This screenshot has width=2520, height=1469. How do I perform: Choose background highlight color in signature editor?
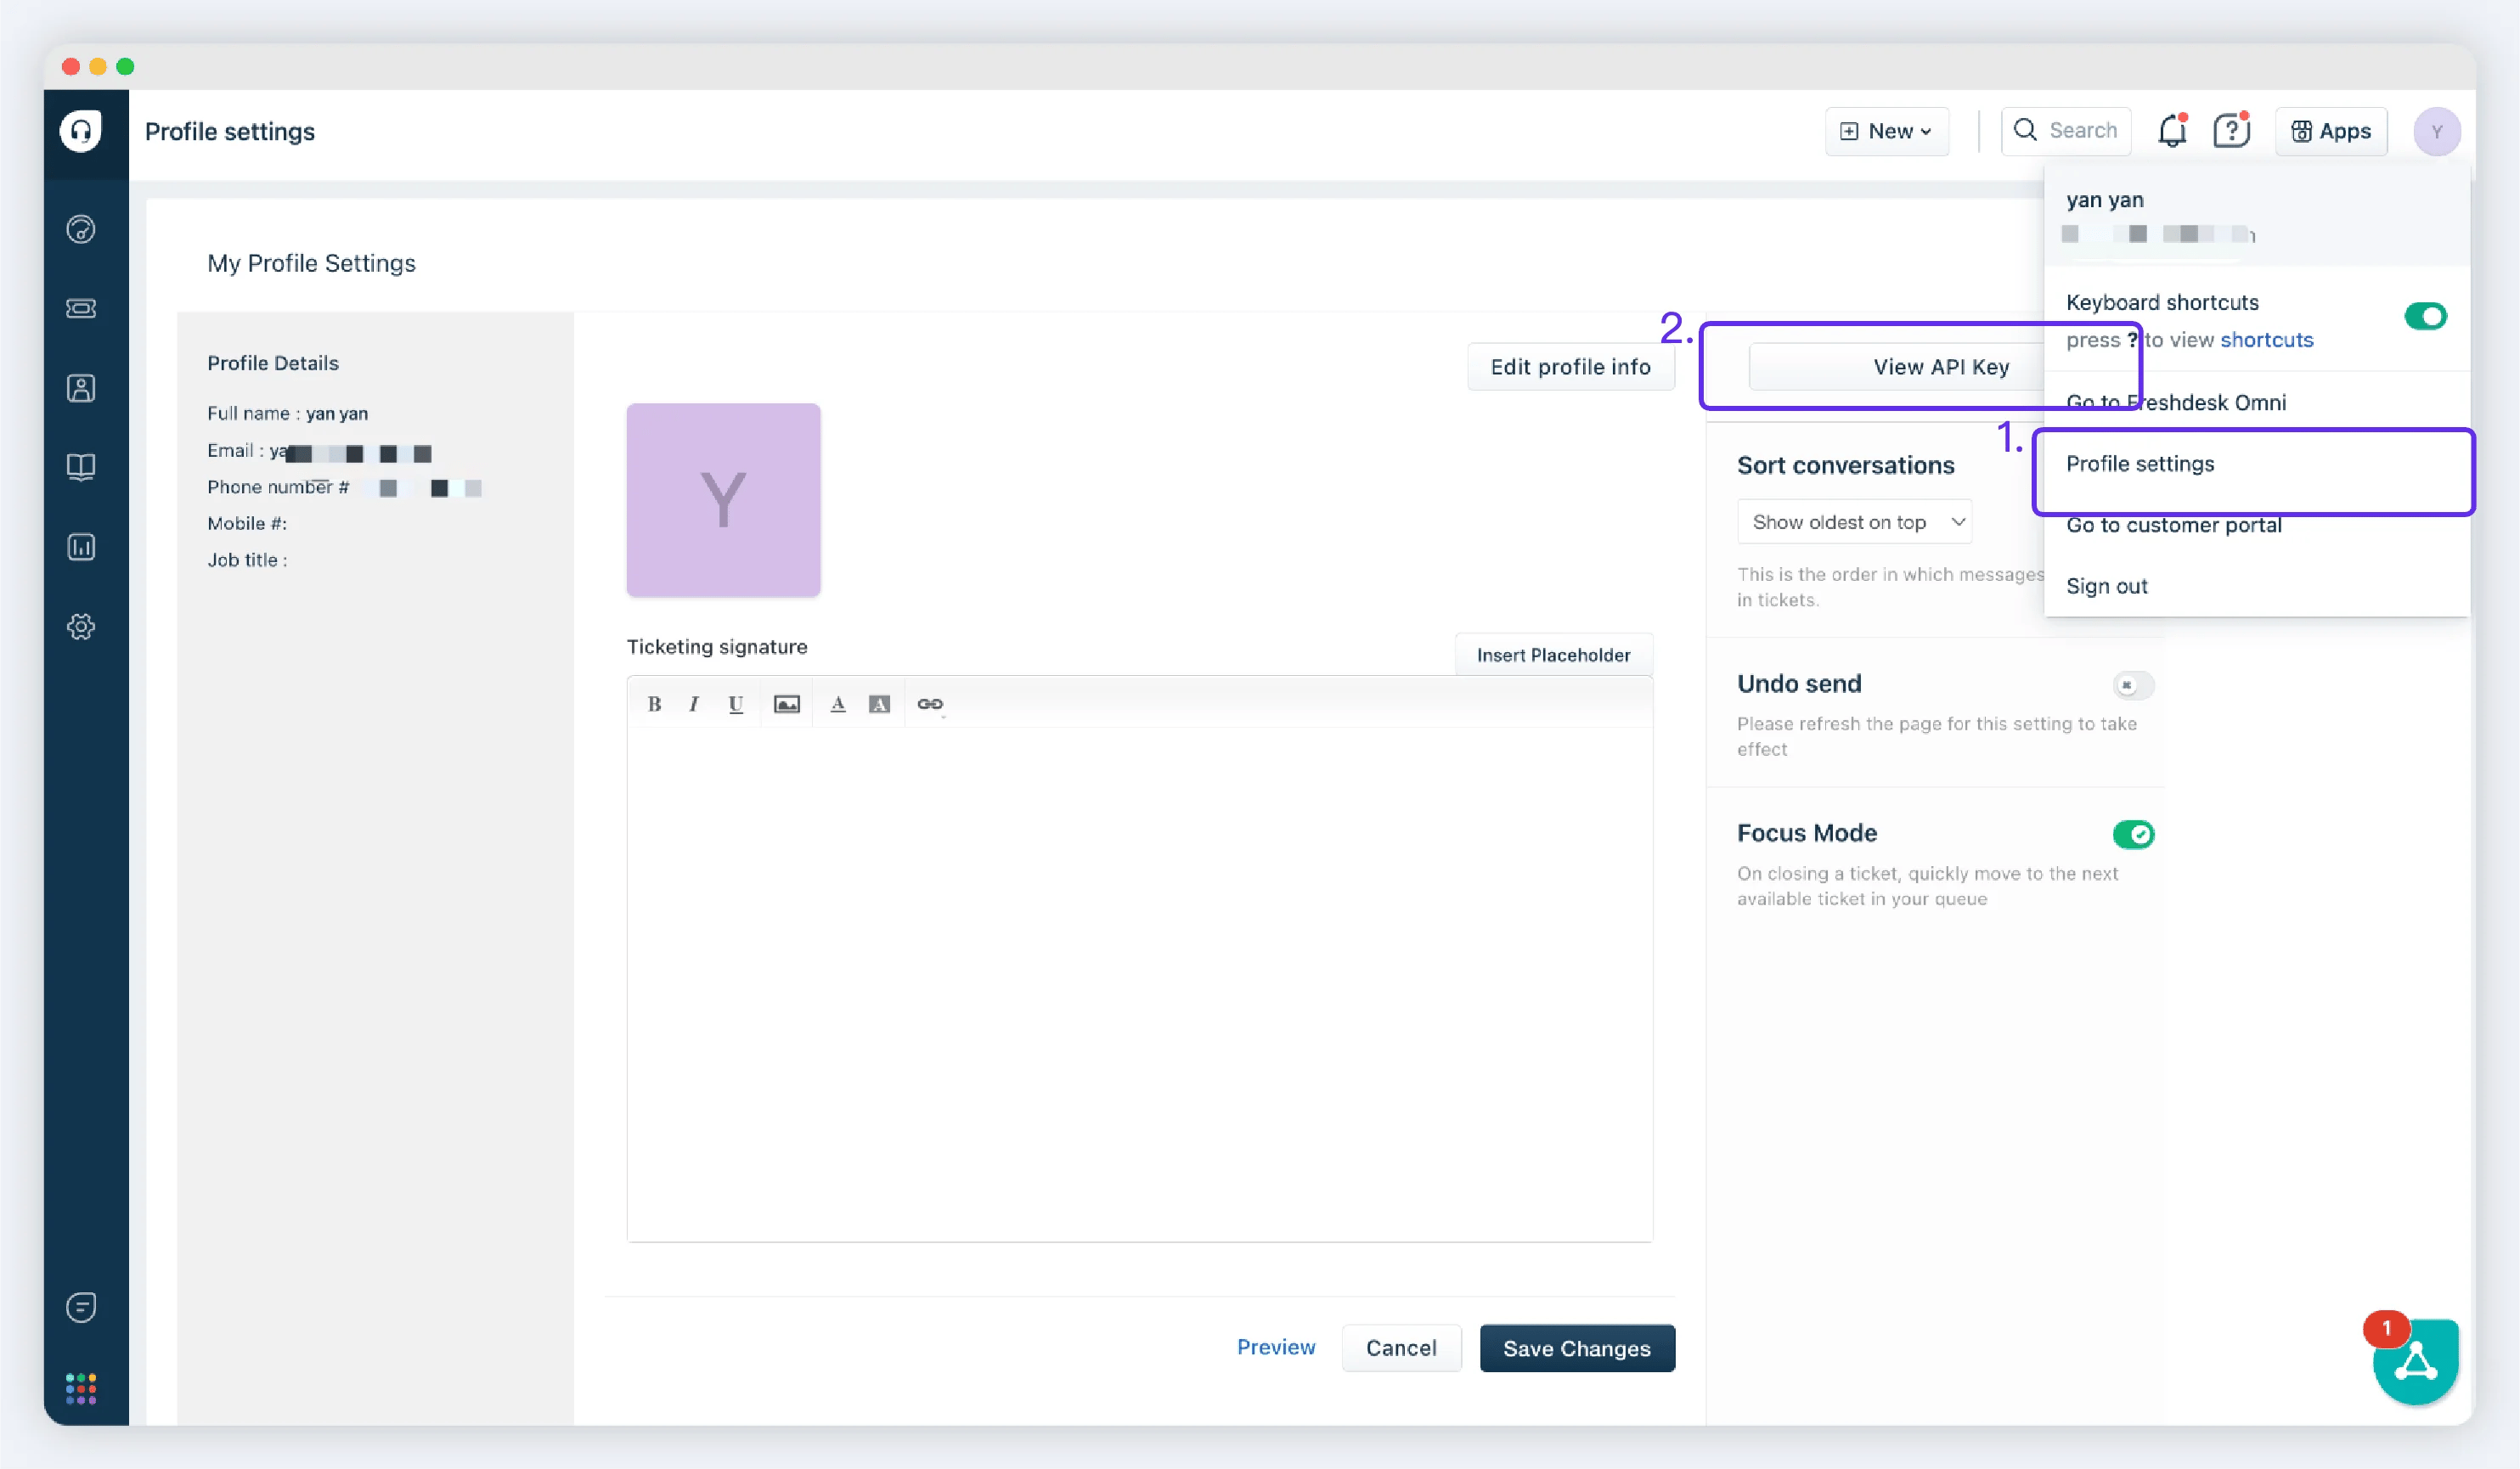pyautogui.click(x=879, y=704)
